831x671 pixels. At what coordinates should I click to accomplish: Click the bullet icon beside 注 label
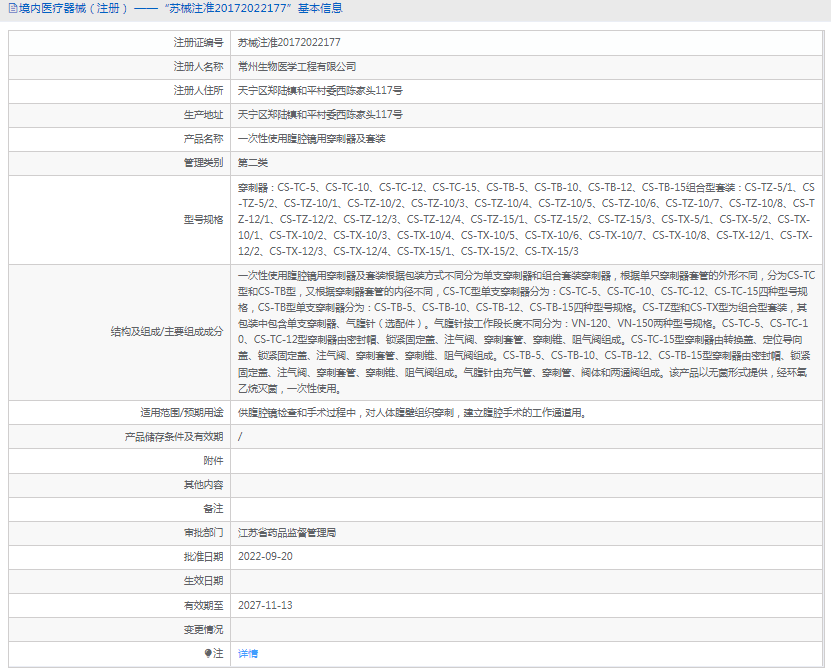208,654
